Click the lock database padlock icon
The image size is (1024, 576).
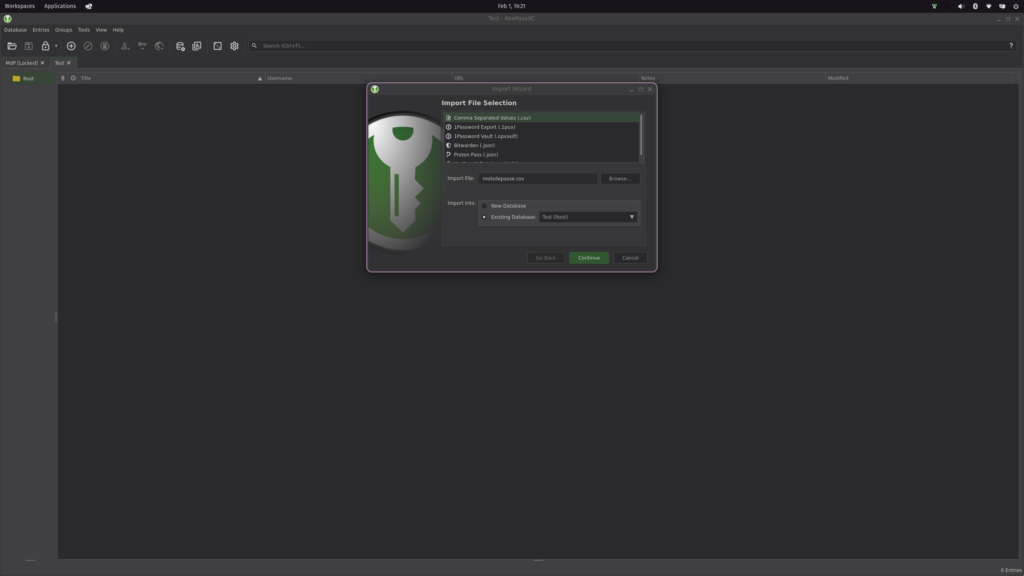click(x=45, y=46)
